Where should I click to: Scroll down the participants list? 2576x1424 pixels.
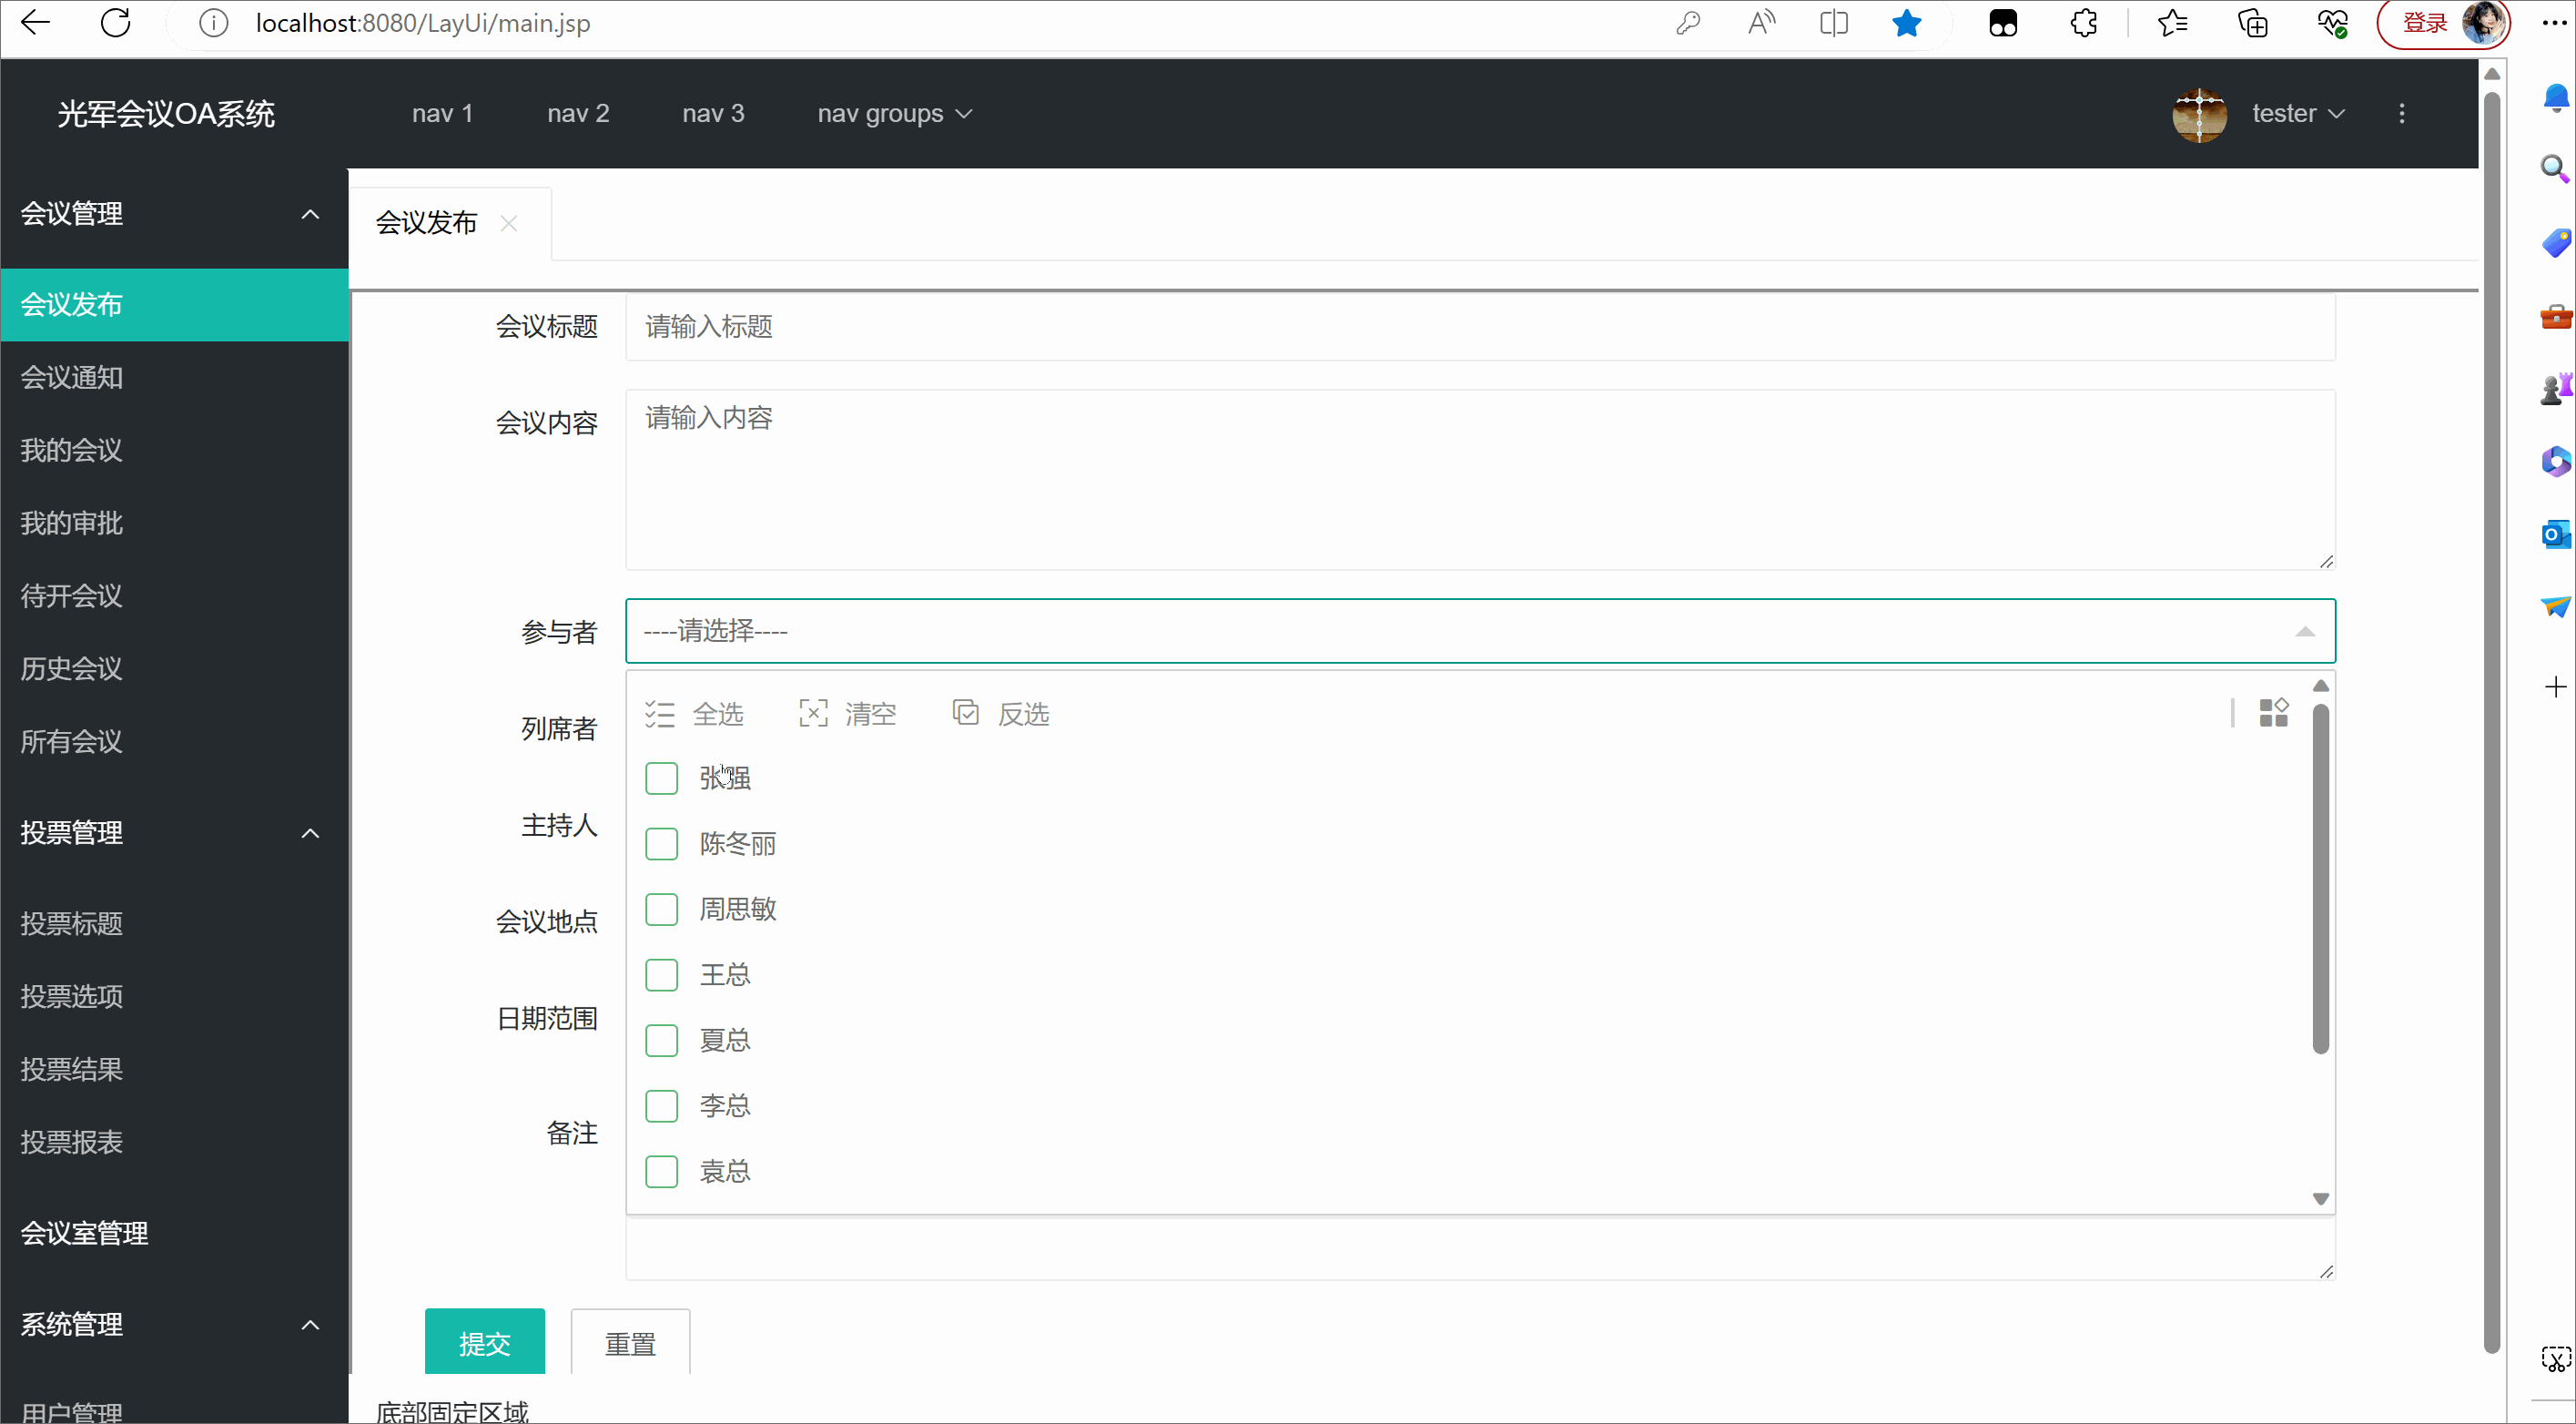[x=2317, y=1198]
